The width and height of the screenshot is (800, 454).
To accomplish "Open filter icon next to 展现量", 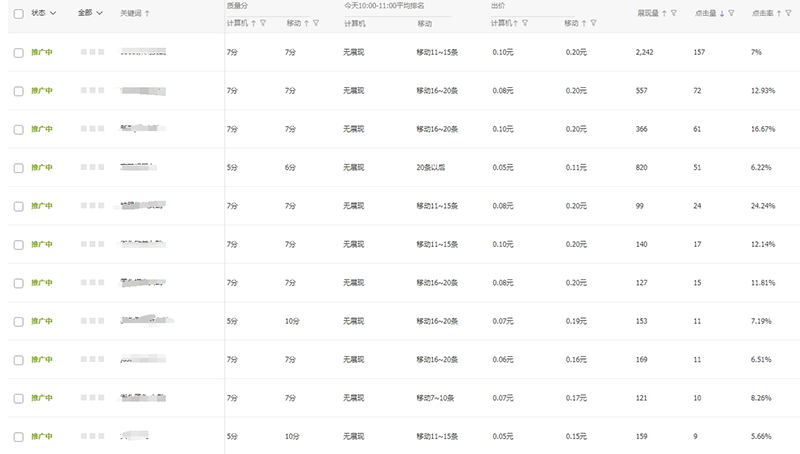I will (x=674, y=13).
